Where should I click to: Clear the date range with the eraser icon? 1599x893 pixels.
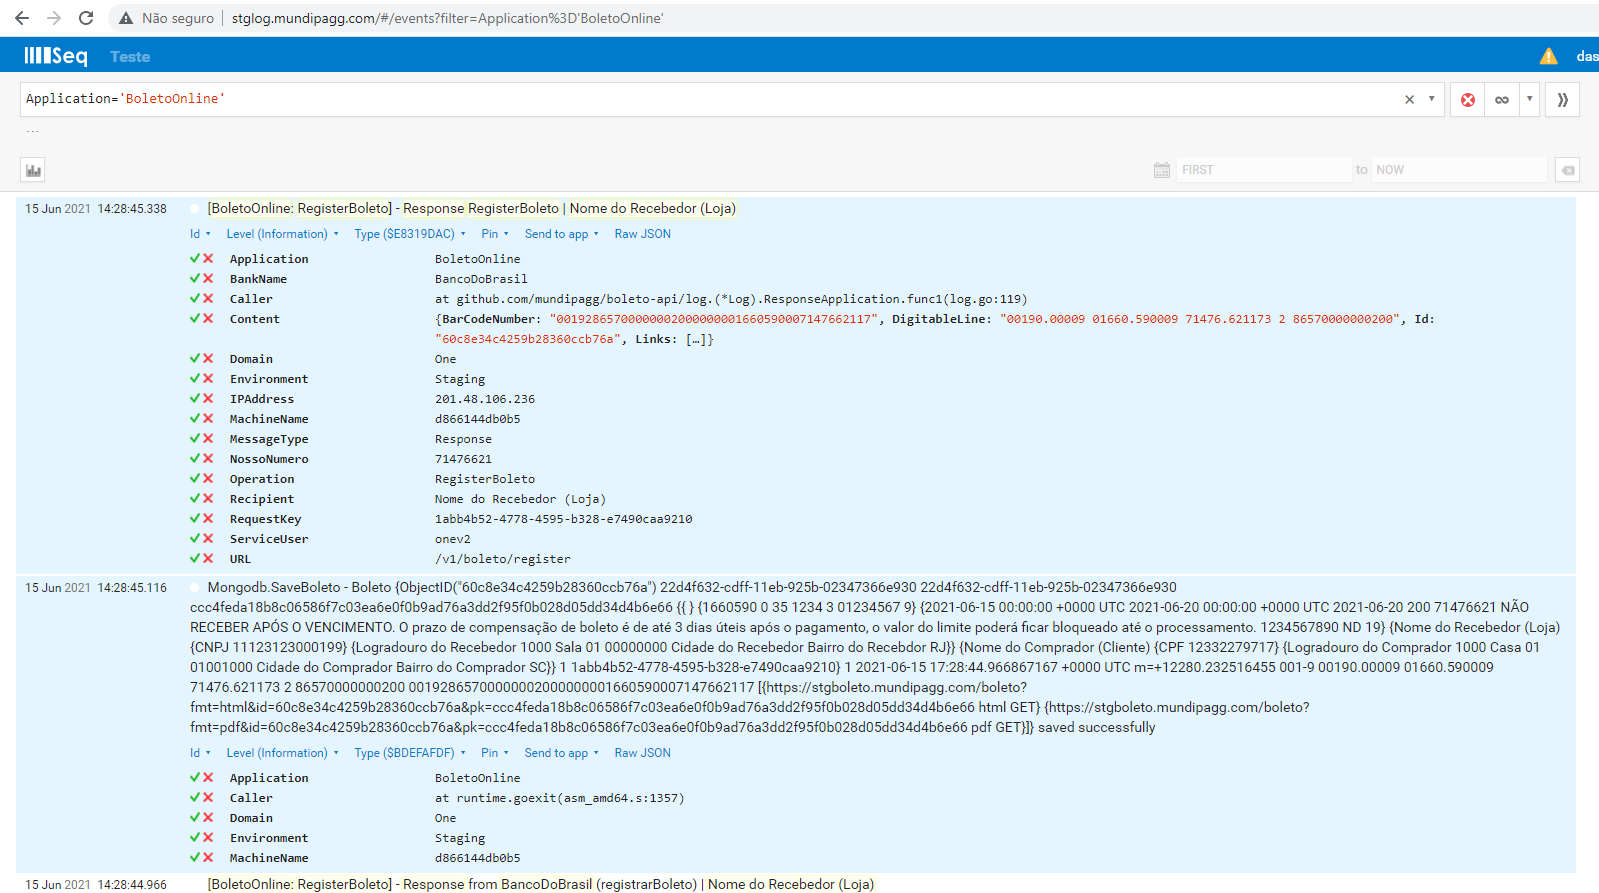[x=1567, y=170]
